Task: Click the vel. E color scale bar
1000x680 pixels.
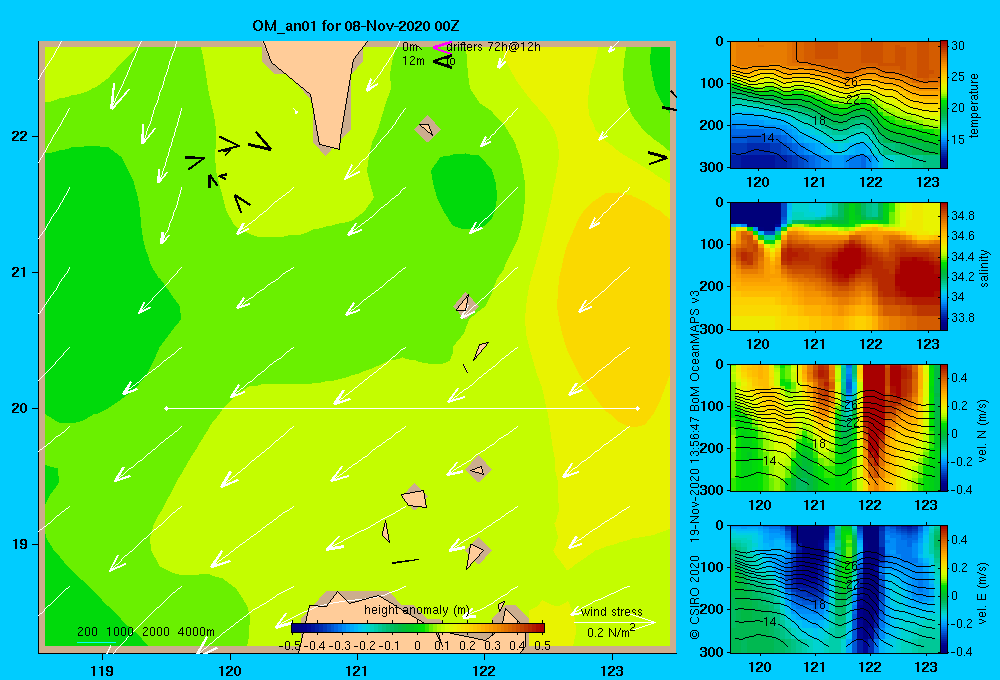Action: pos(943,589)
